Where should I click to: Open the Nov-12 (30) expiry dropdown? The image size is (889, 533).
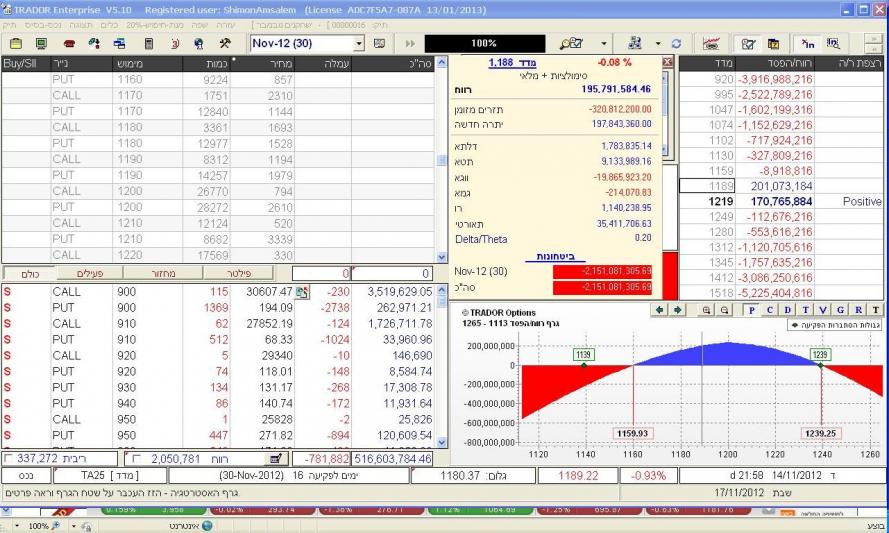[x=360, y=44]
